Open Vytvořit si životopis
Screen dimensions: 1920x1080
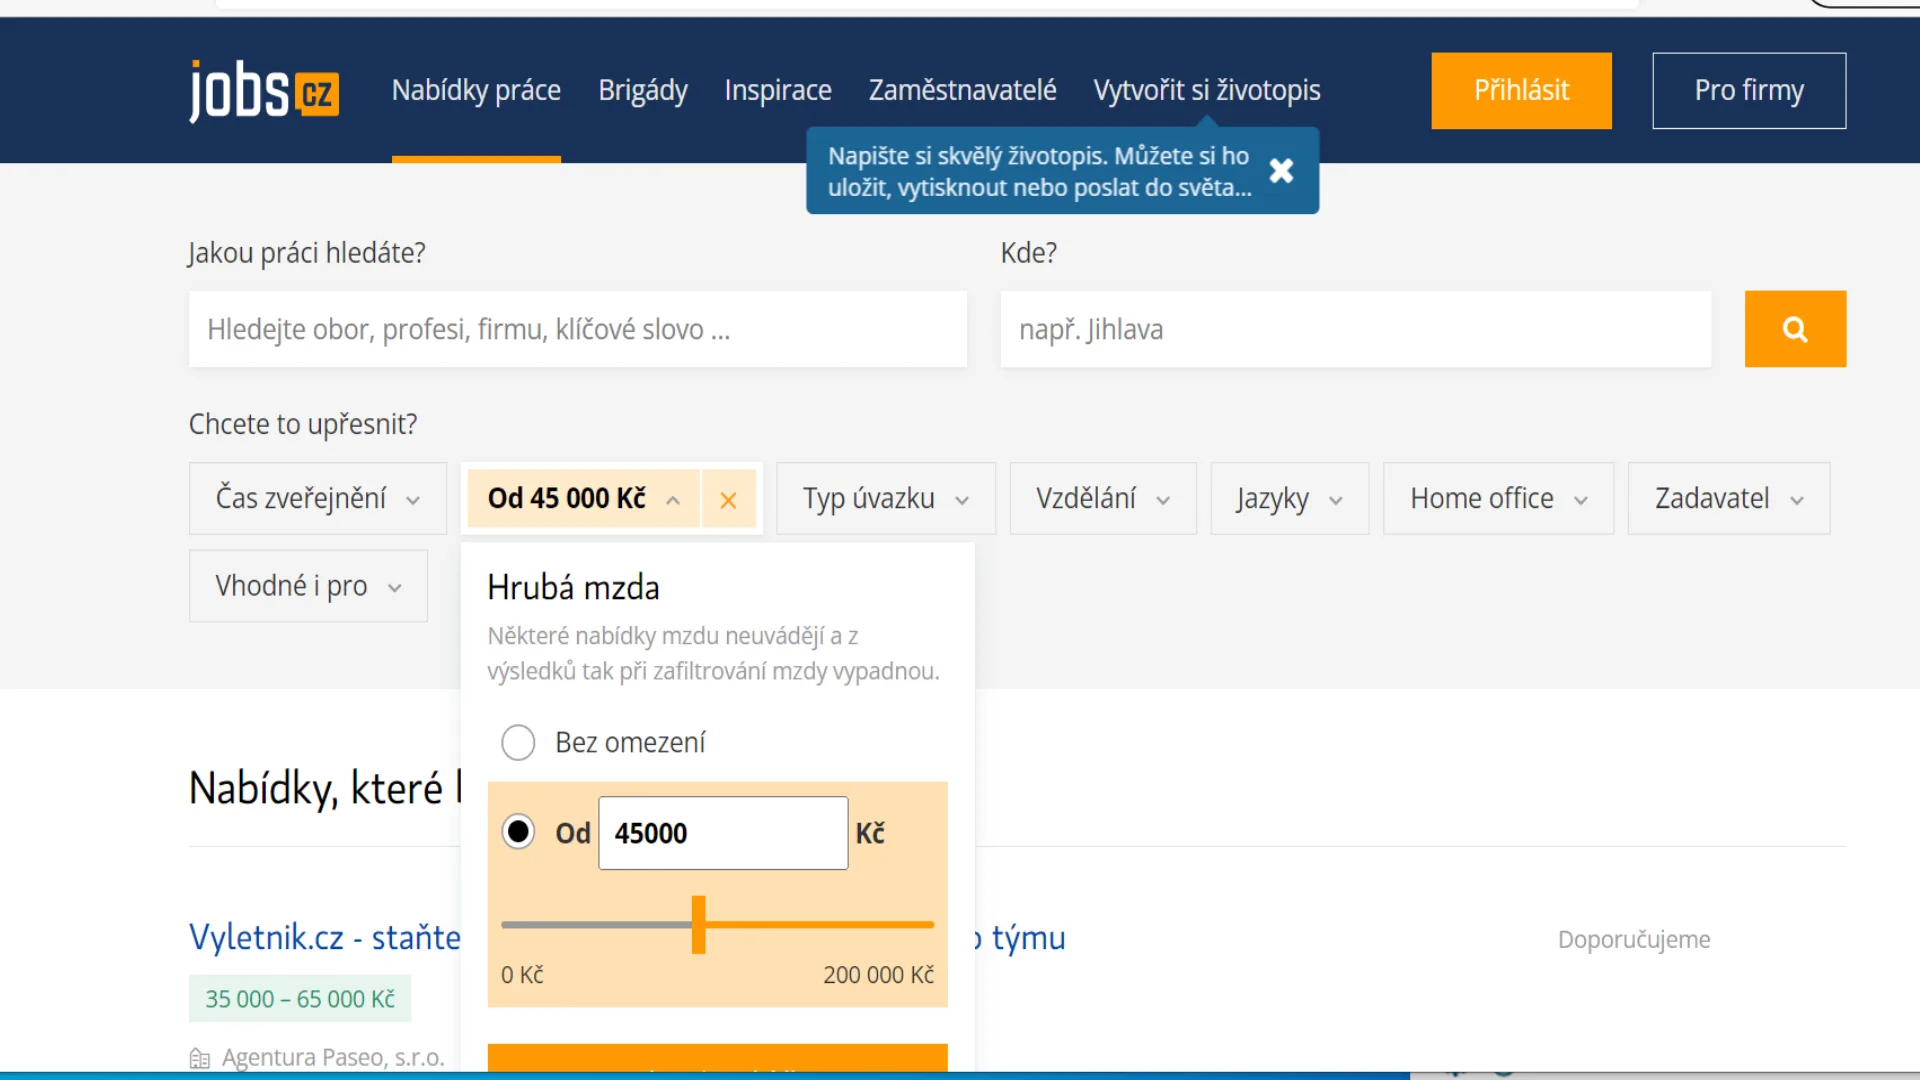1207,90
